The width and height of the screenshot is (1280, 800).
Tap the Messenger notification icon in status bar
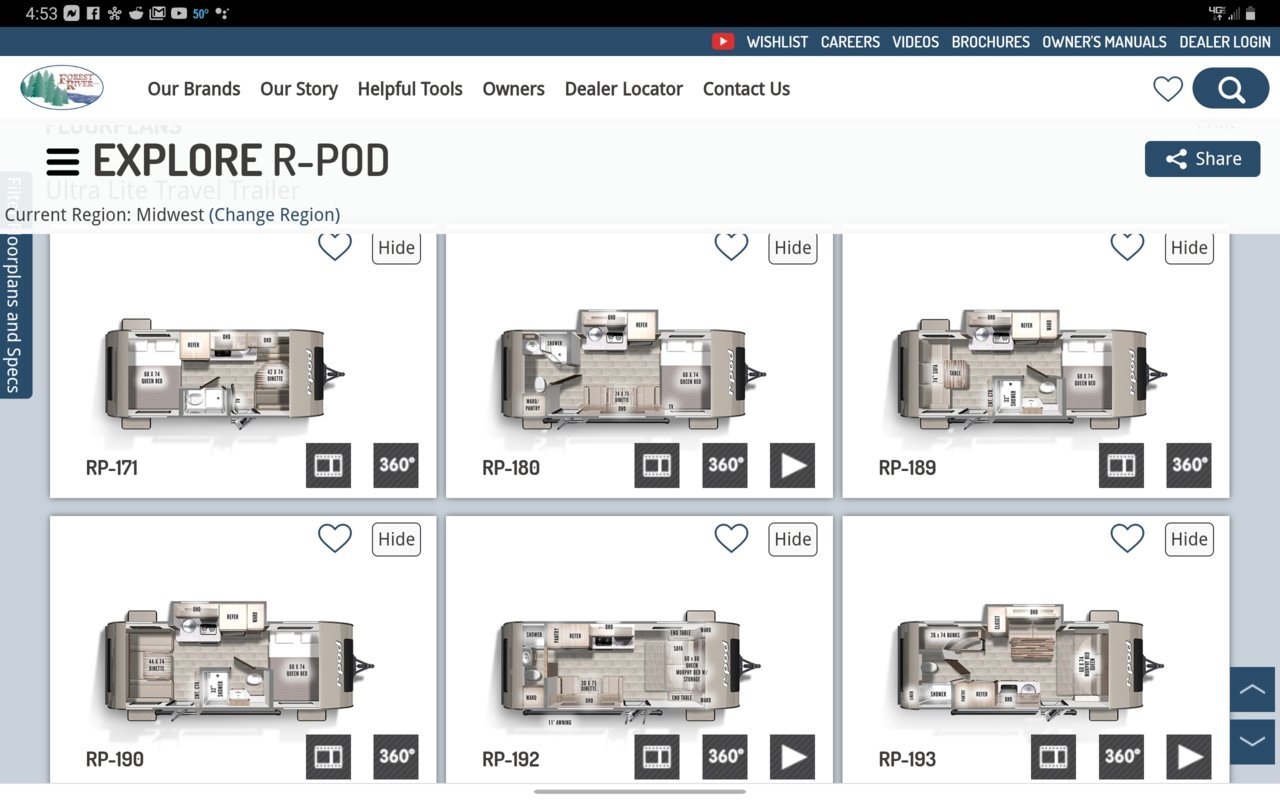(x=72, y=13)
